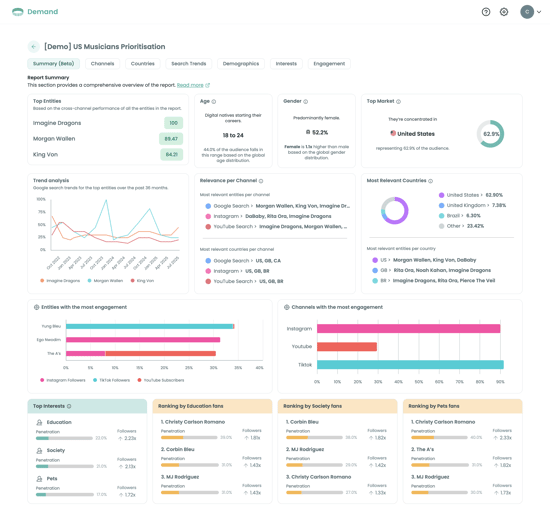Click the King Von 84.21 badge
This screenshot has height=520, width=550.
click(x=172, y=154)
